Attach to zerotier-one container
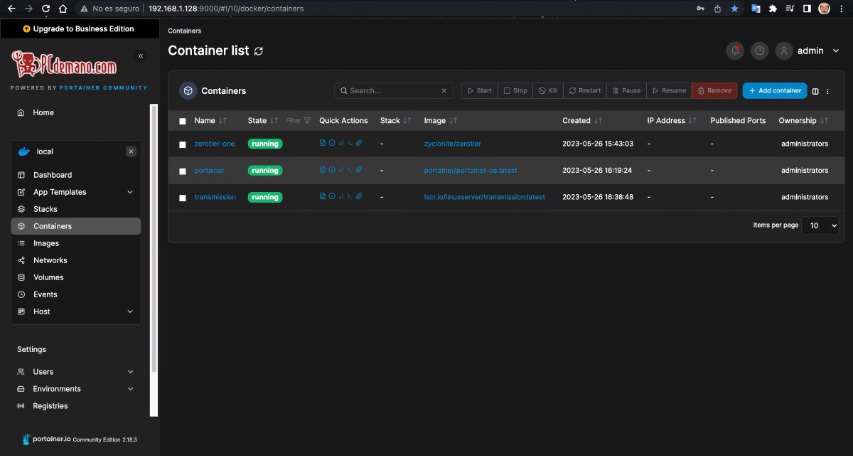Image resolution: width=853 pixels, height=456 pixels. (x=358, y=143)
